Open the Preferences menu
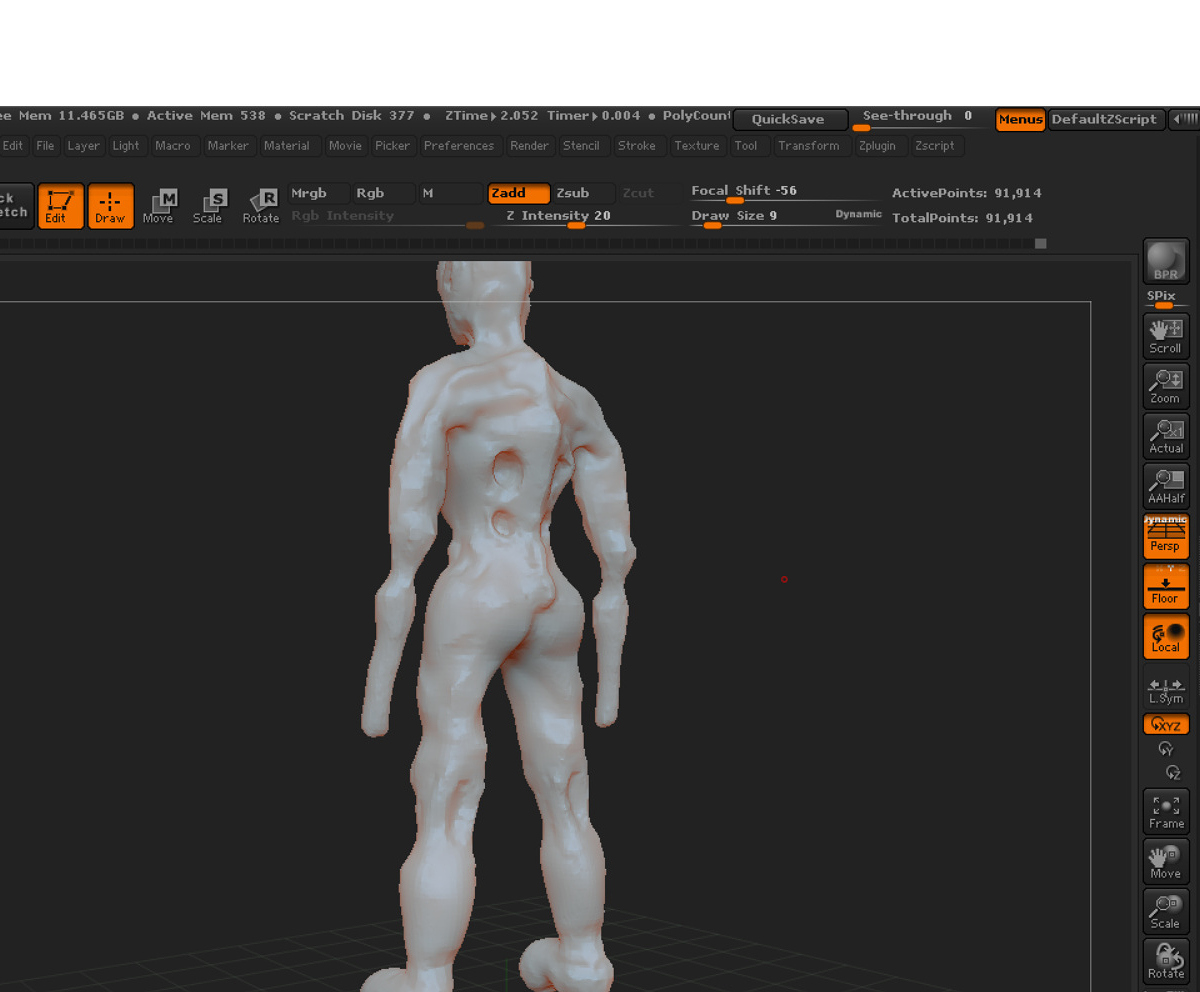This screenshot has width=1200, height=992. (x=459, y=146)
